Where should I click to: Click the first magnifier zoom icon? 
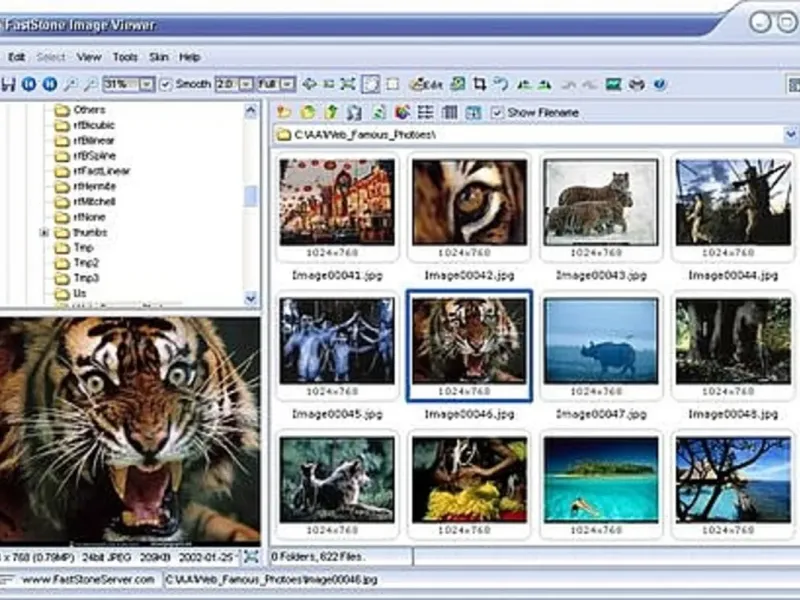pyautogui.click(x=70, y=84)
